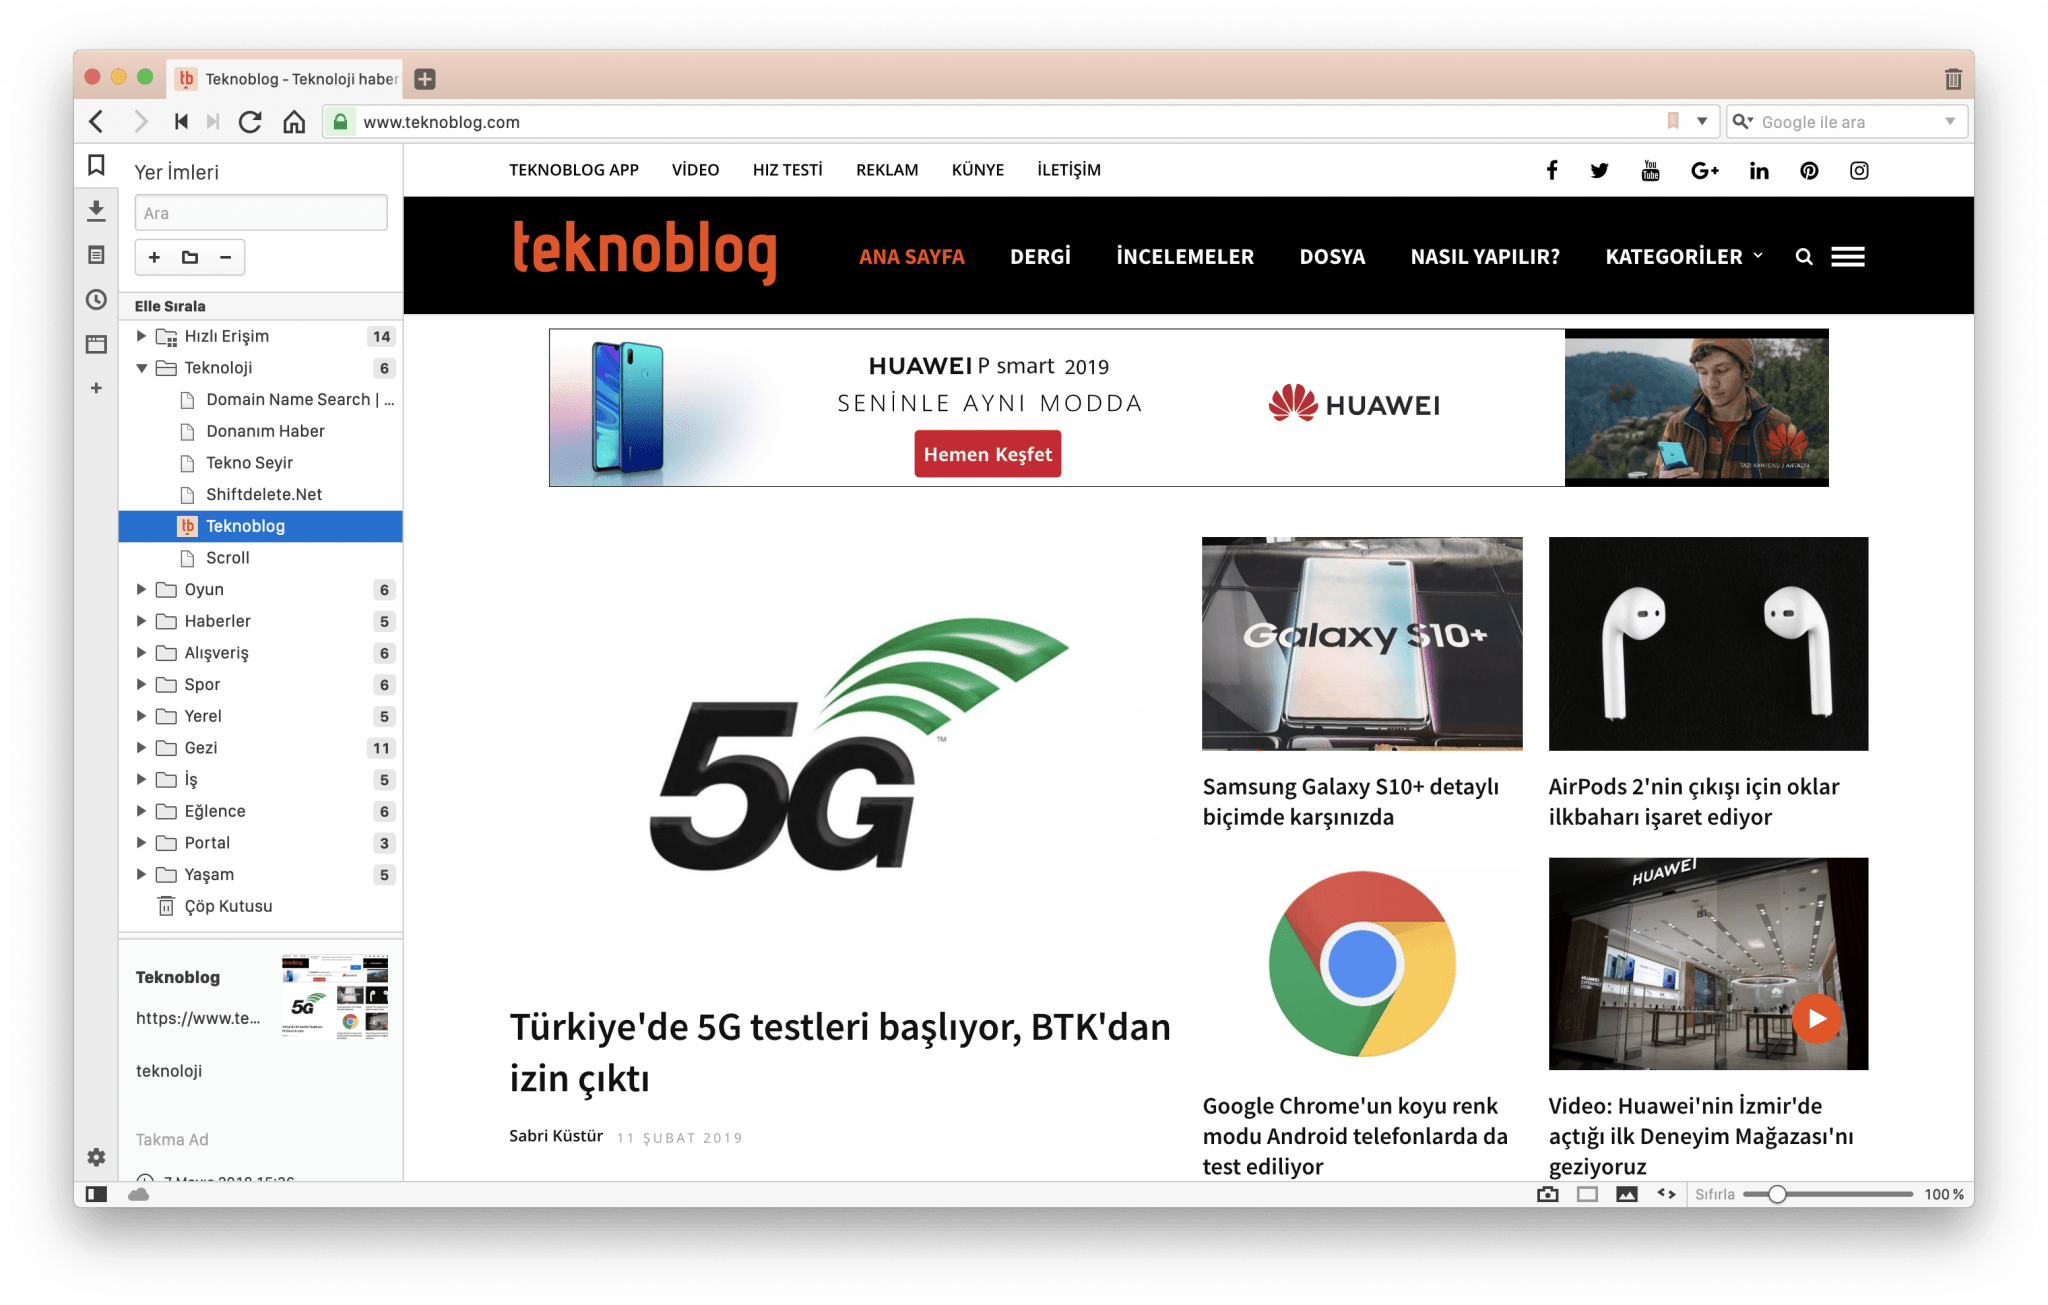The image size is (2048, 1305).
Task: Open the hamburger menu on site
Action: click(1848, 257)
